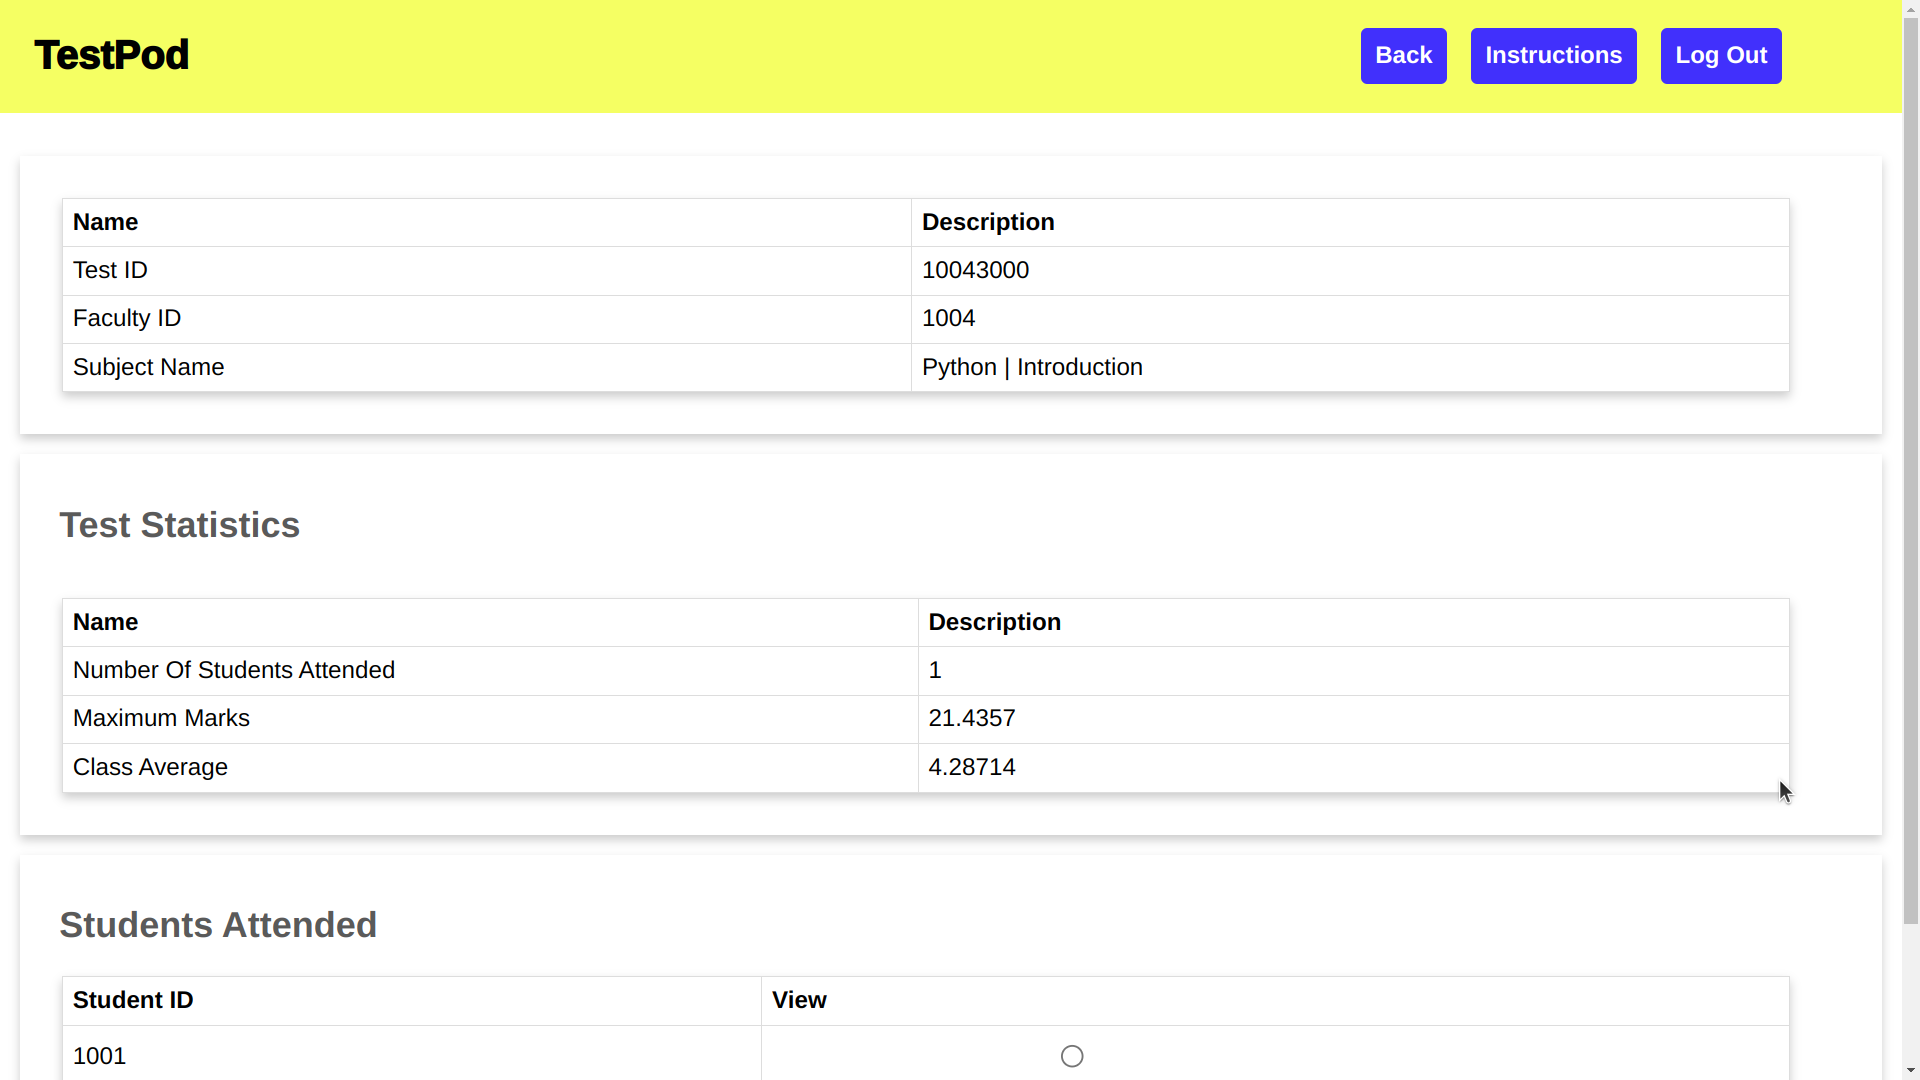Click the Test ID value 10043000

click(x=975, y=270)
